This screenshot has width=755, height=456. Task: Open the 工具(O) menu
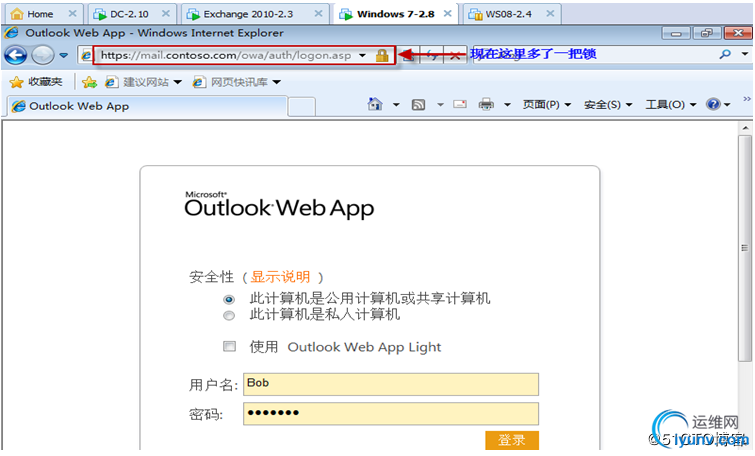tap(671, 104)
